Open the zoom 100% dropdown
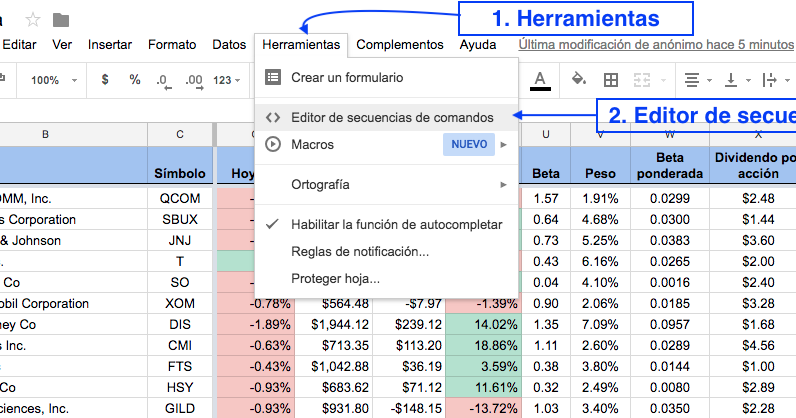Screen dimensions: 796x418 tap(53, 80)
